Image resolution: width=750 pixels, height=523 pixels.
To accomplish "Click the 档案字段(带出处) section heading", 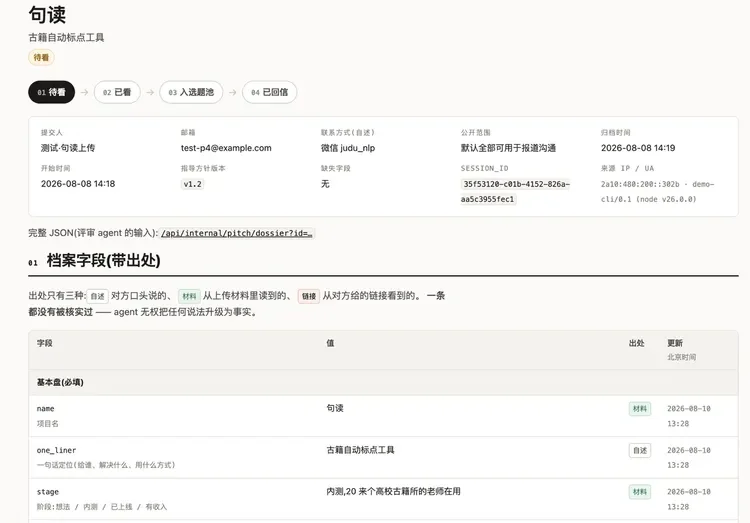I will click(103, 260).
